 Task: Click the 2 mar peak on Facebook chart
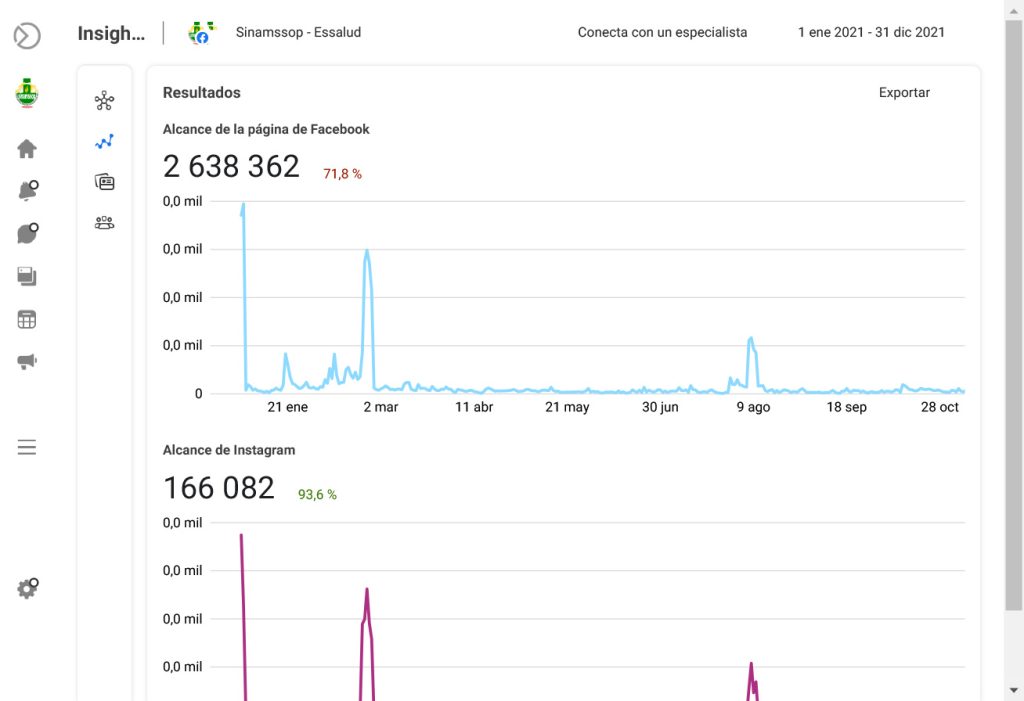367,251
